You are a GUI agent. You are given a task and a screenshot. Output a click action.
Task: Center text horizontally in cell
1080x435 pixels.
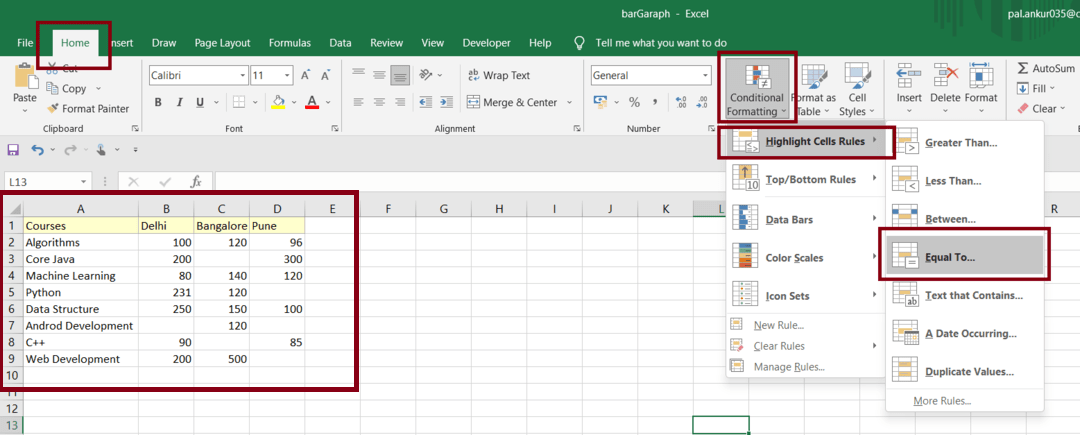click(379, 103)
